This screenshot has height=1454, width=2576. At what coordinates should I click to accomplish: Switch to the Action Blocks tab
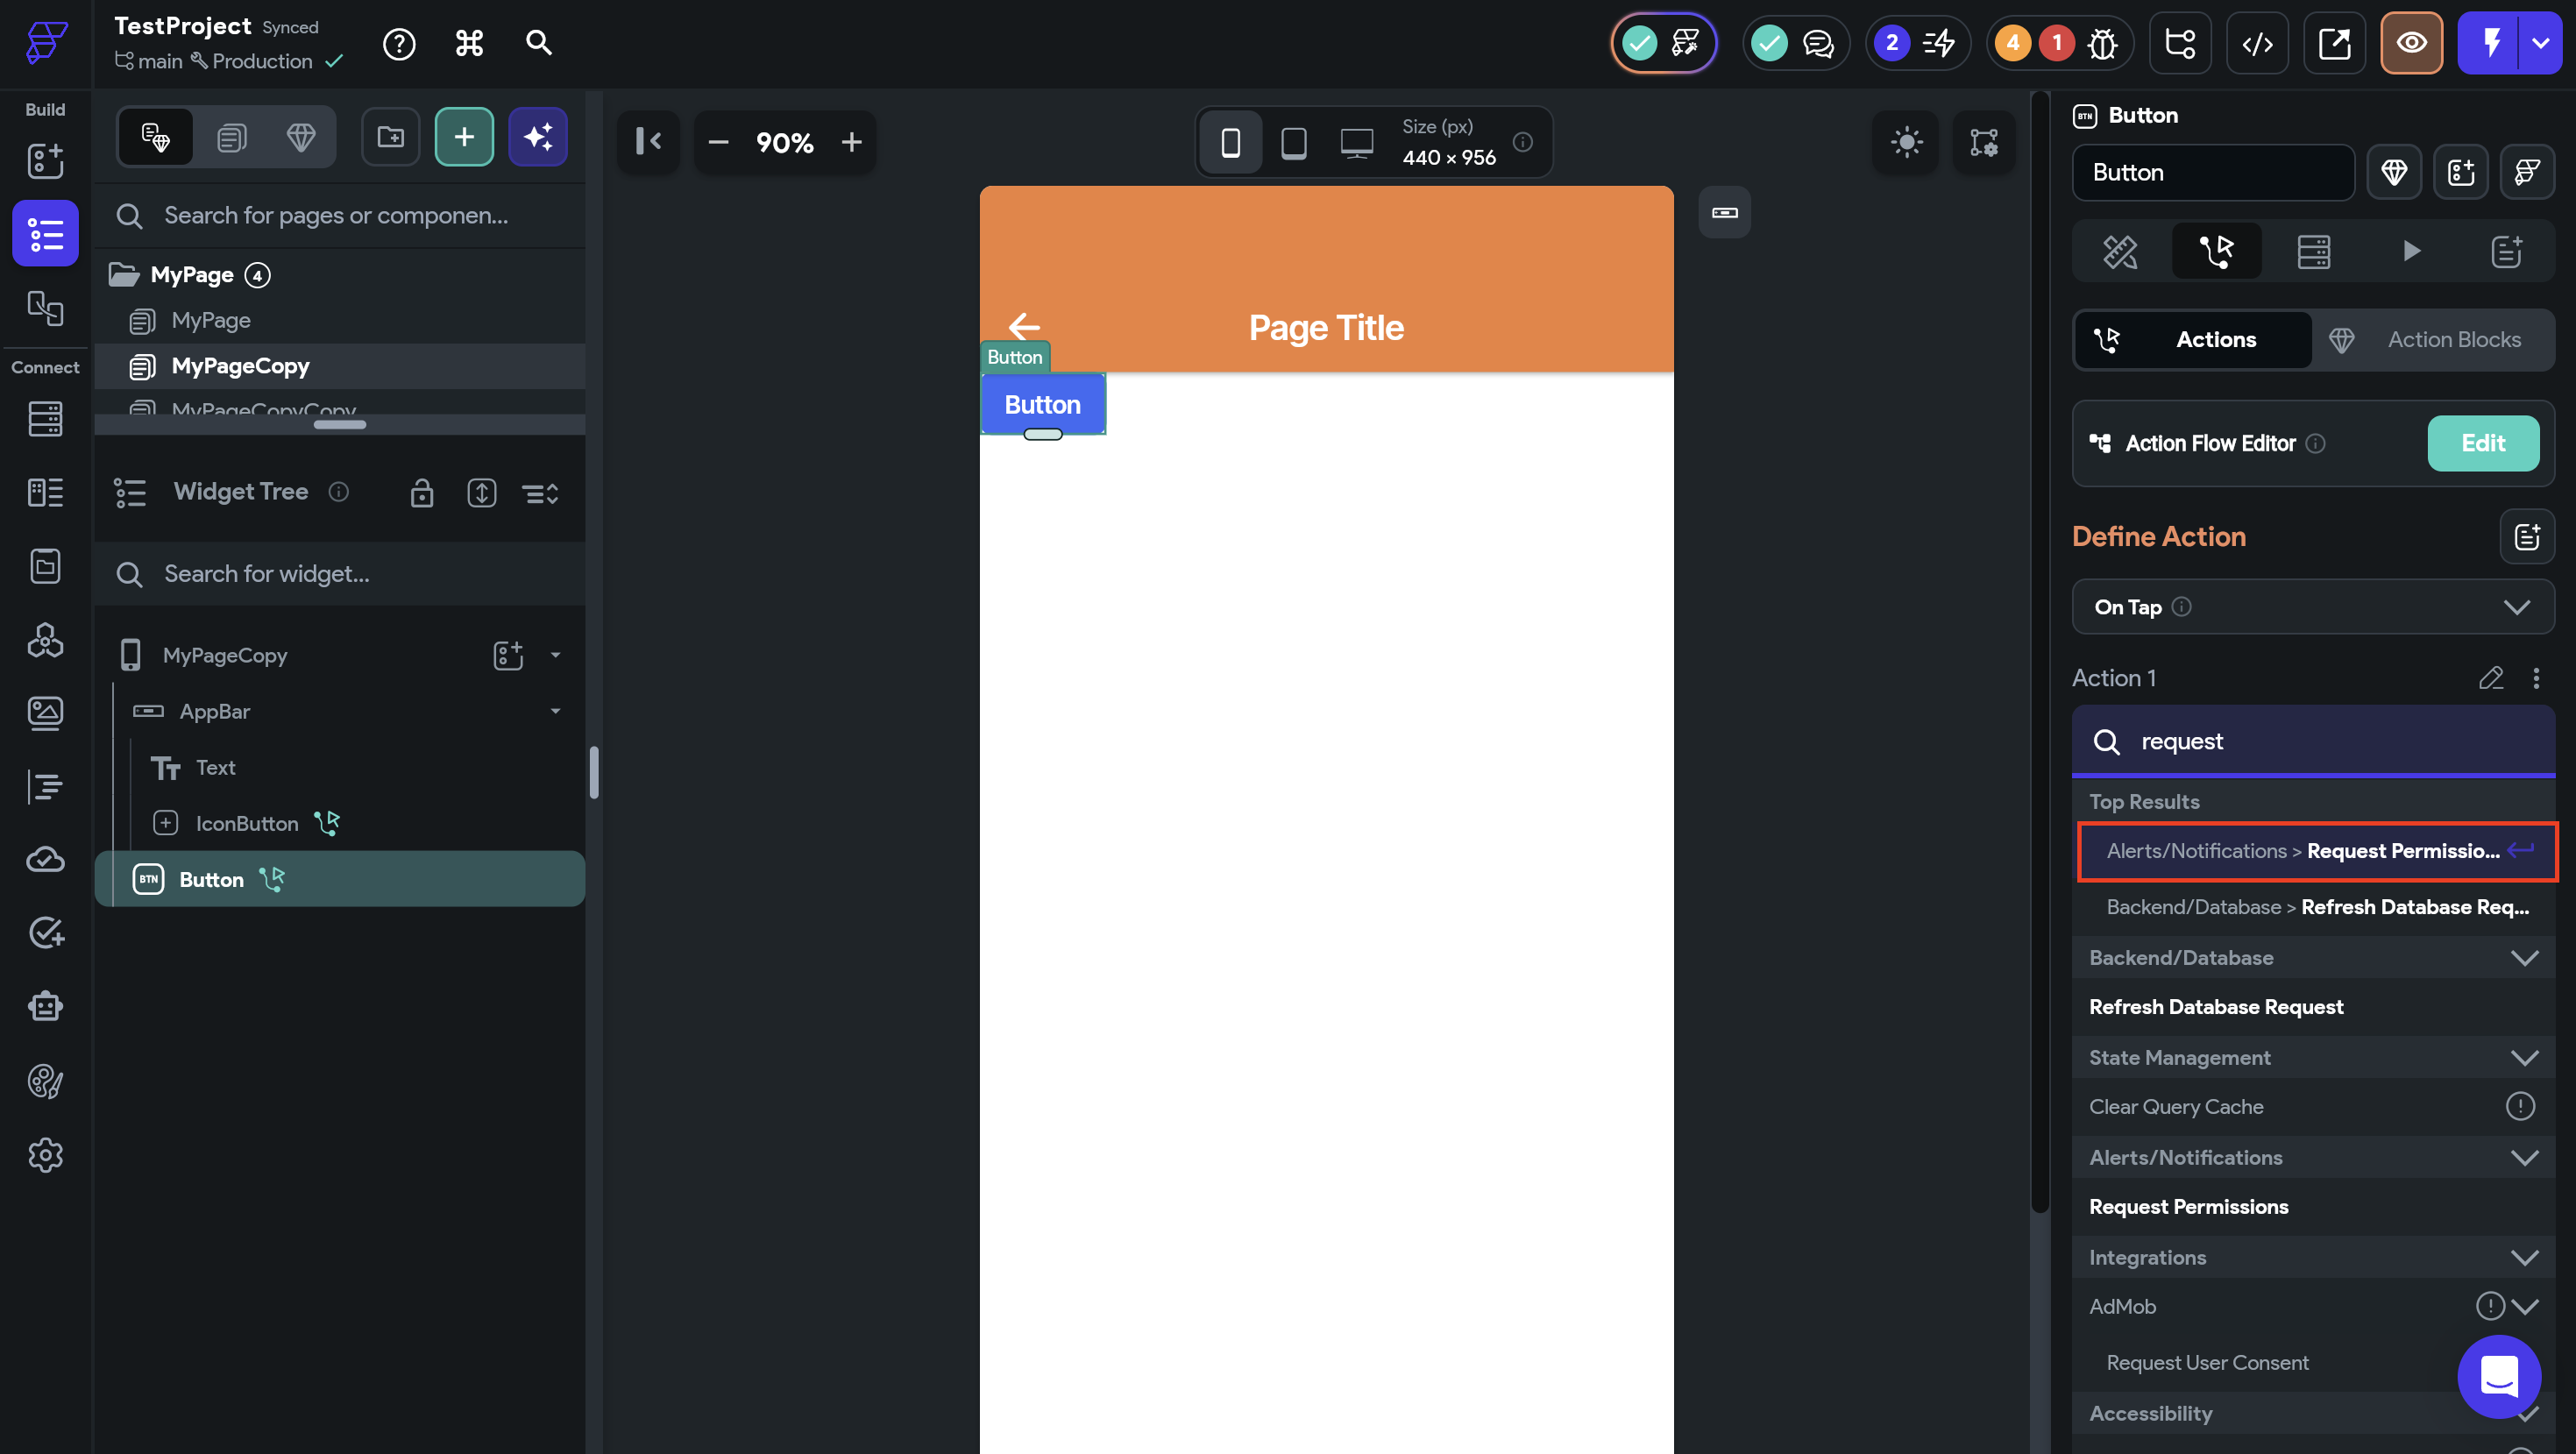point(2432,340)
